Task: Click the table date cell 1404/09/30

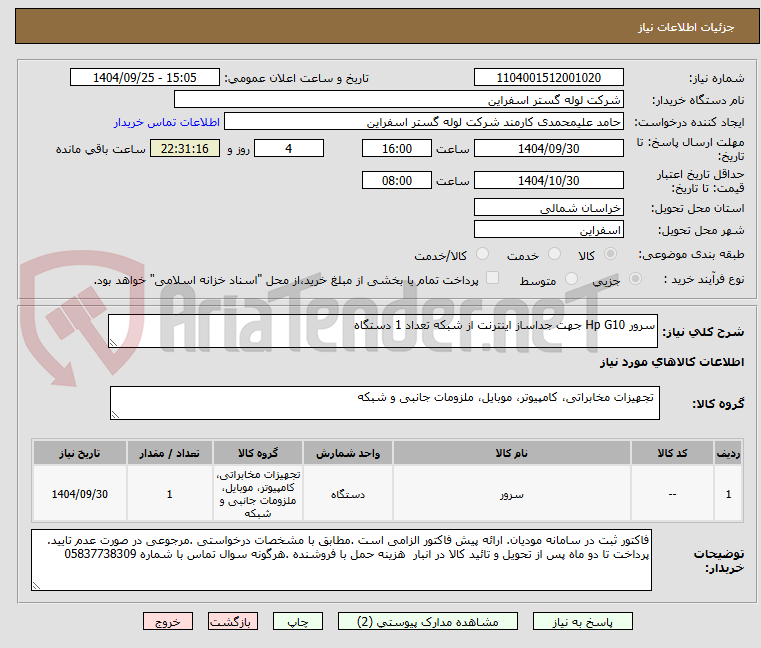Action: (x=80, y=494)
